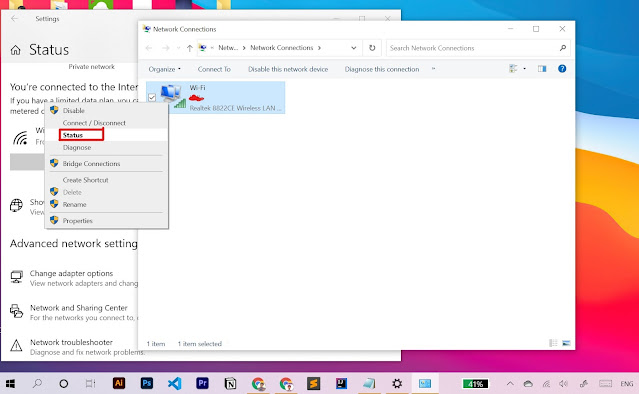Open the Settings gear in taskbar
The height and width of the screenshot is (394, 639).
(397, 383)
